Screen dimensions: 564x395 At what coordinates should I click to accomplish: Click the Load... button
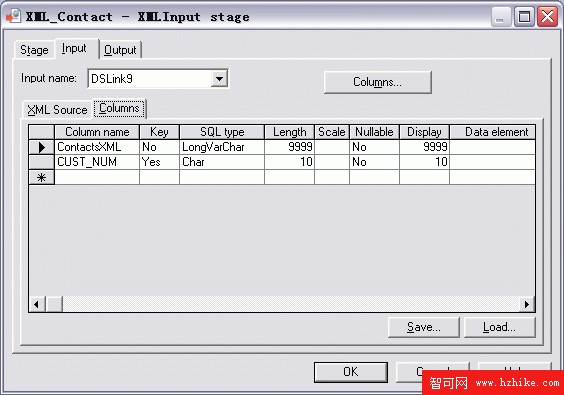(x=499, y=327)
